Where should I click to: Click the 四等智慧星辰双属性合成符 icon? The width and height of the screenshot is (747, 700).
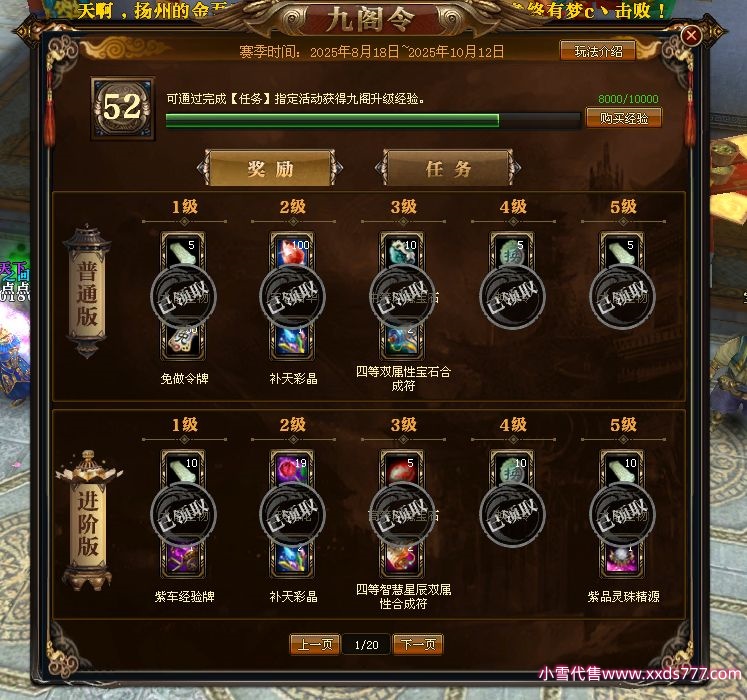[402, 558]
